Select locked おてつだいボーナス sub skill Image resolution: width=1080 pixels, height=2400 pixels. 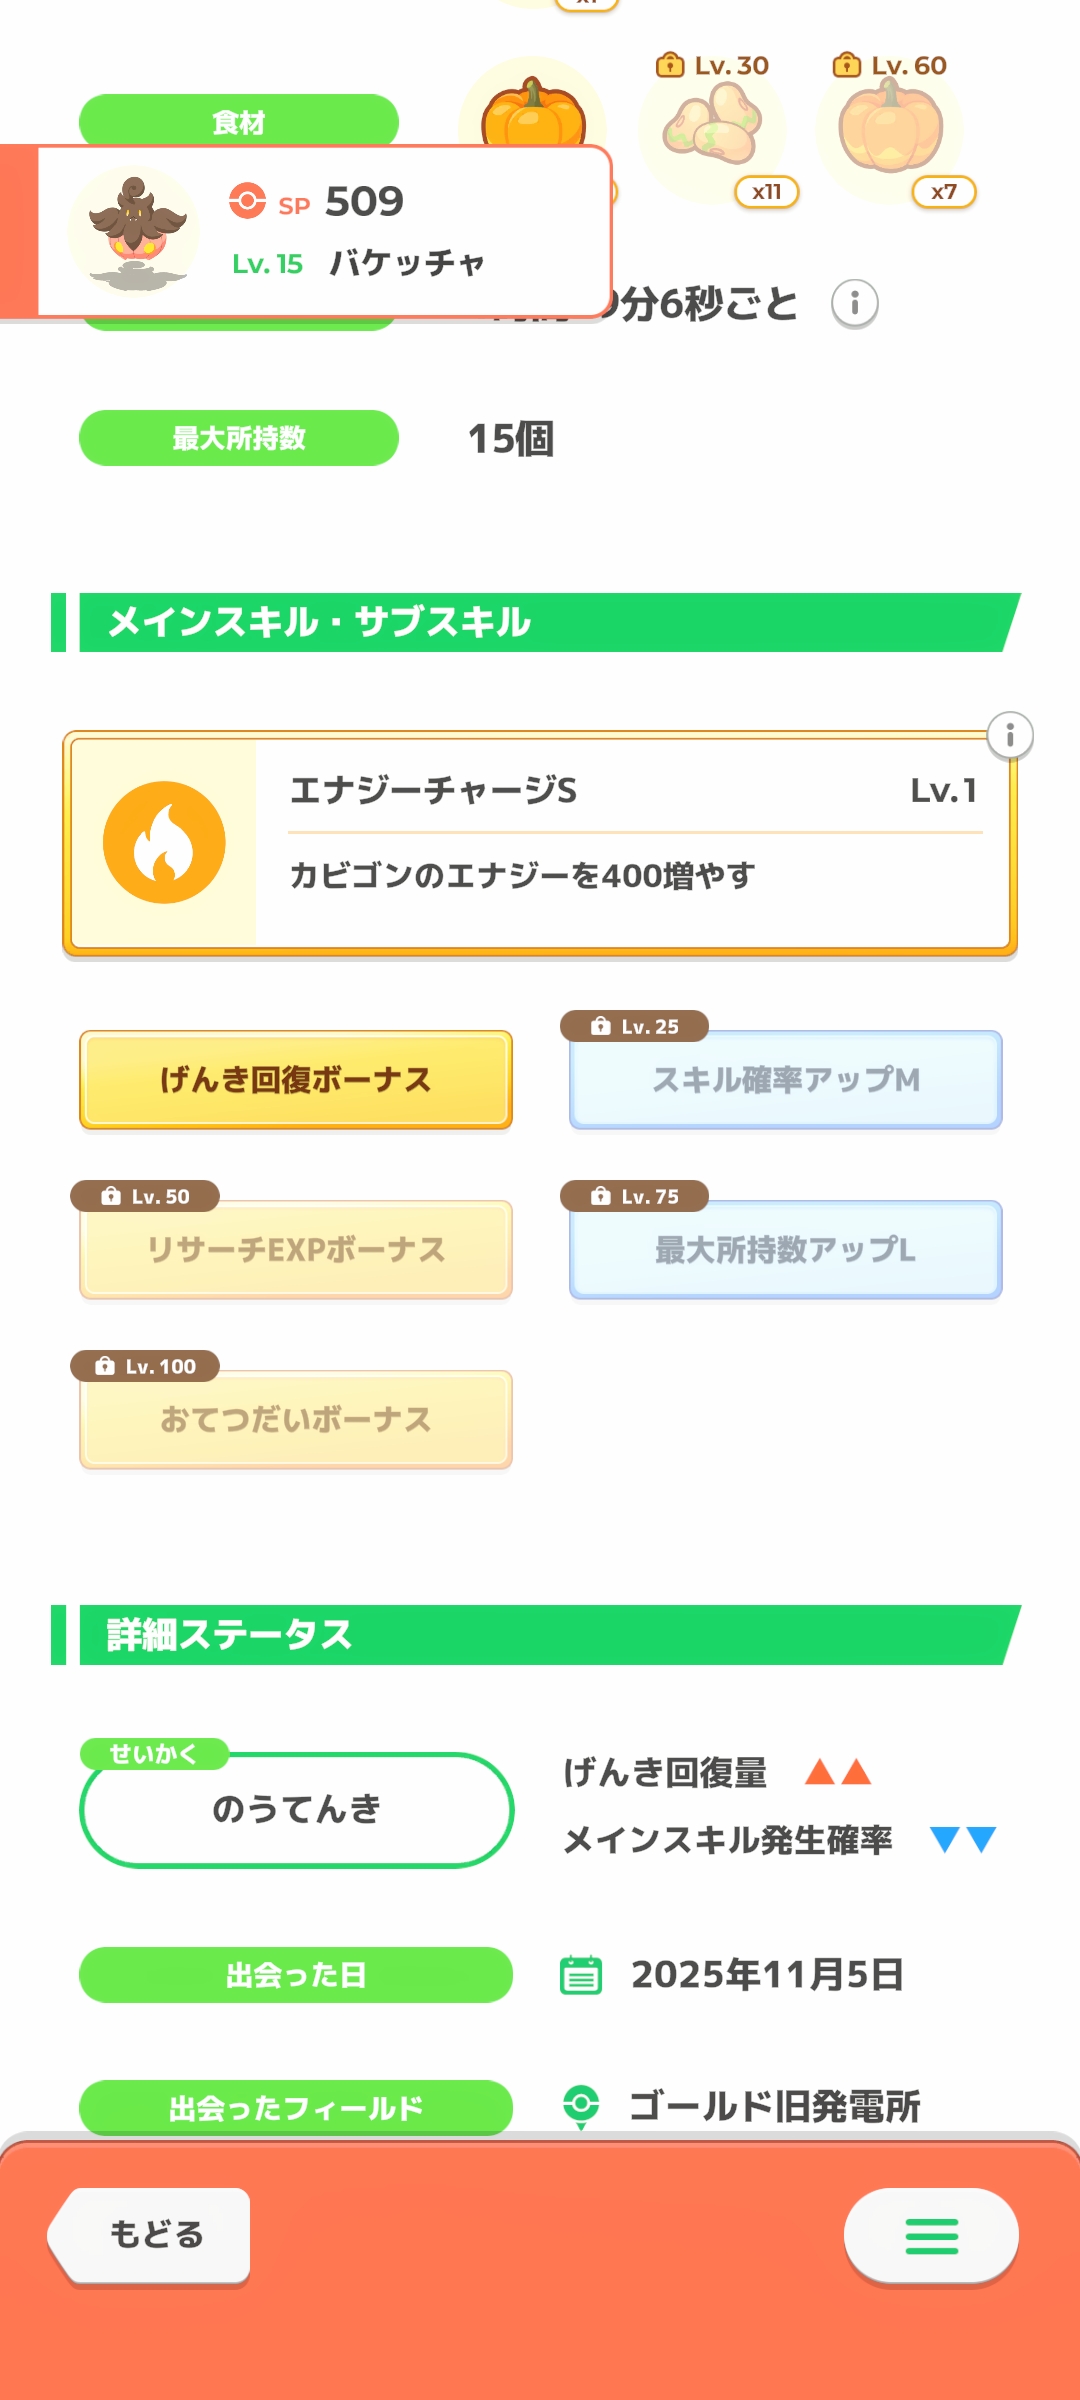pyautogui.click(x=296, y=1420)
